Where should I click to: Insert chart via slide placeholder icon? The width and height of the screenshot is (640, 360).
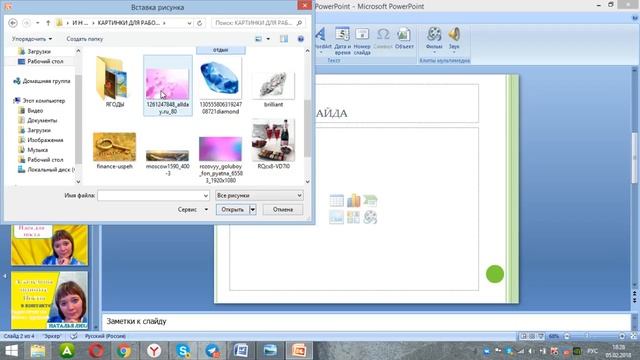(353, 201)
